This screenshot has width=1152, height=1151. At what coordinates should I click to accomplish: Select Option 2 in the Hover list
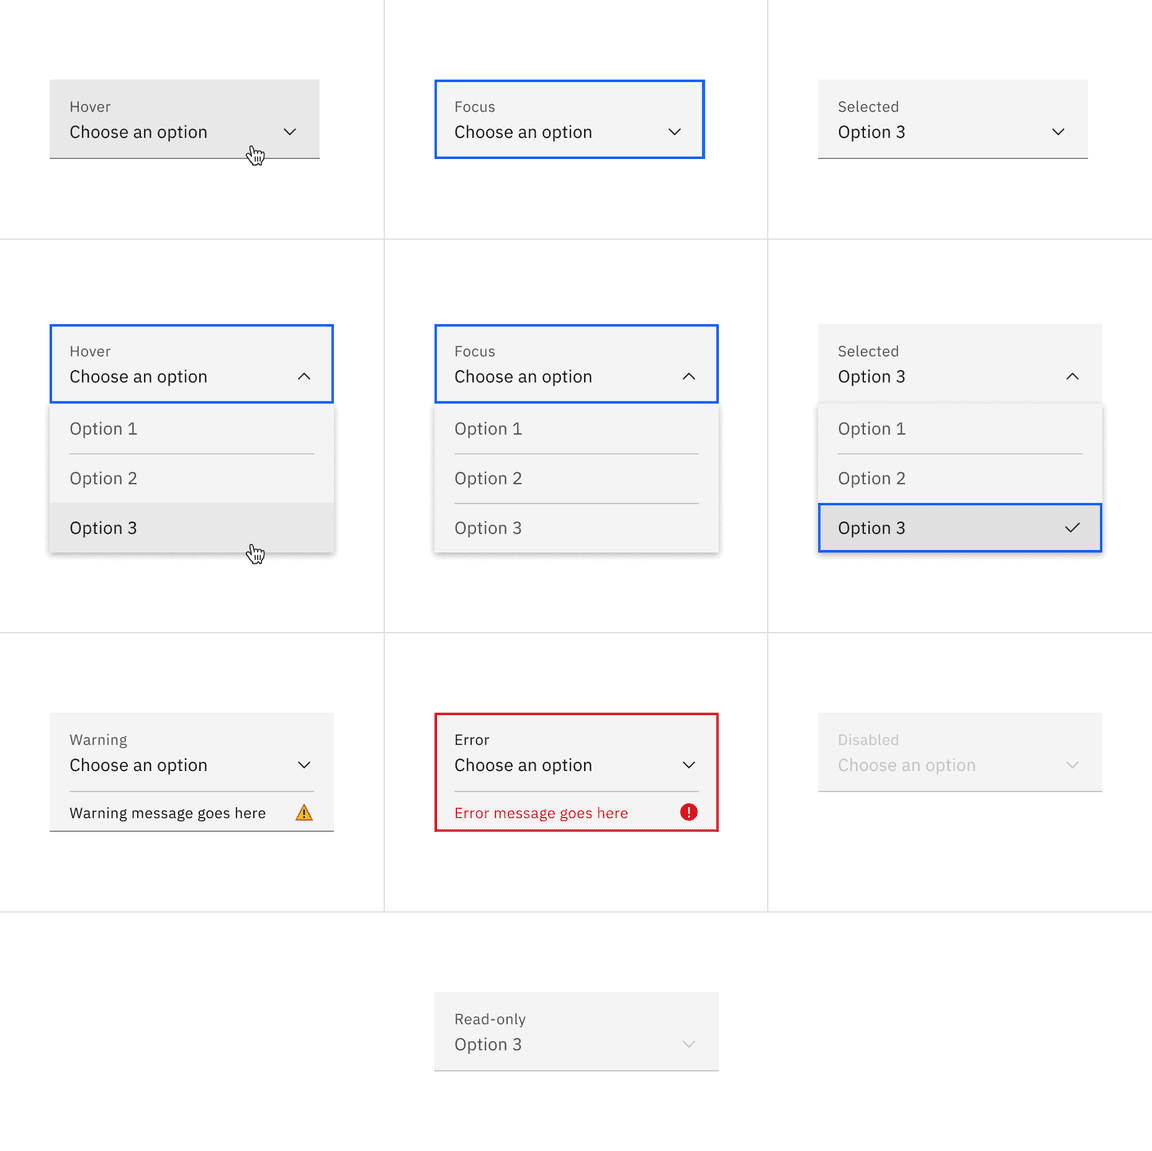click(103, 478)
